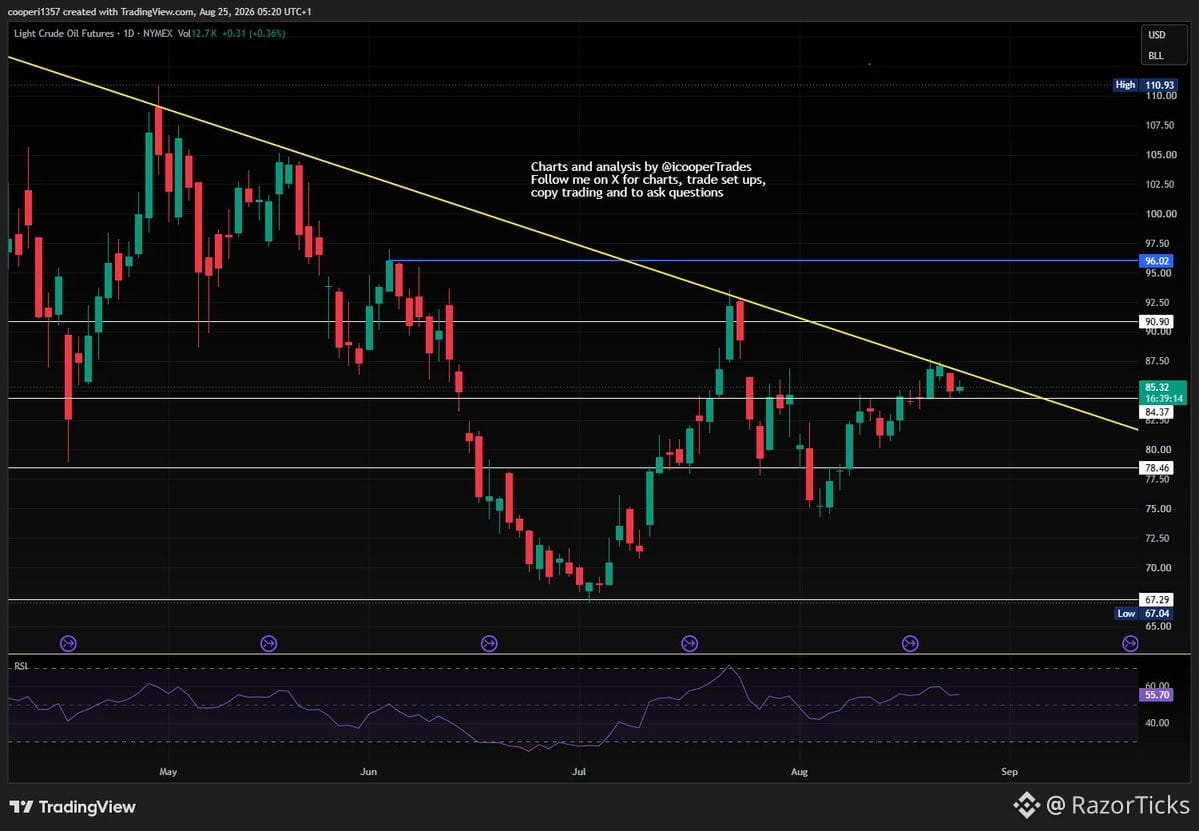The image size is (1199, 831).
Task: Click the Aug label on time axis
Action: (x=799, y=771)
